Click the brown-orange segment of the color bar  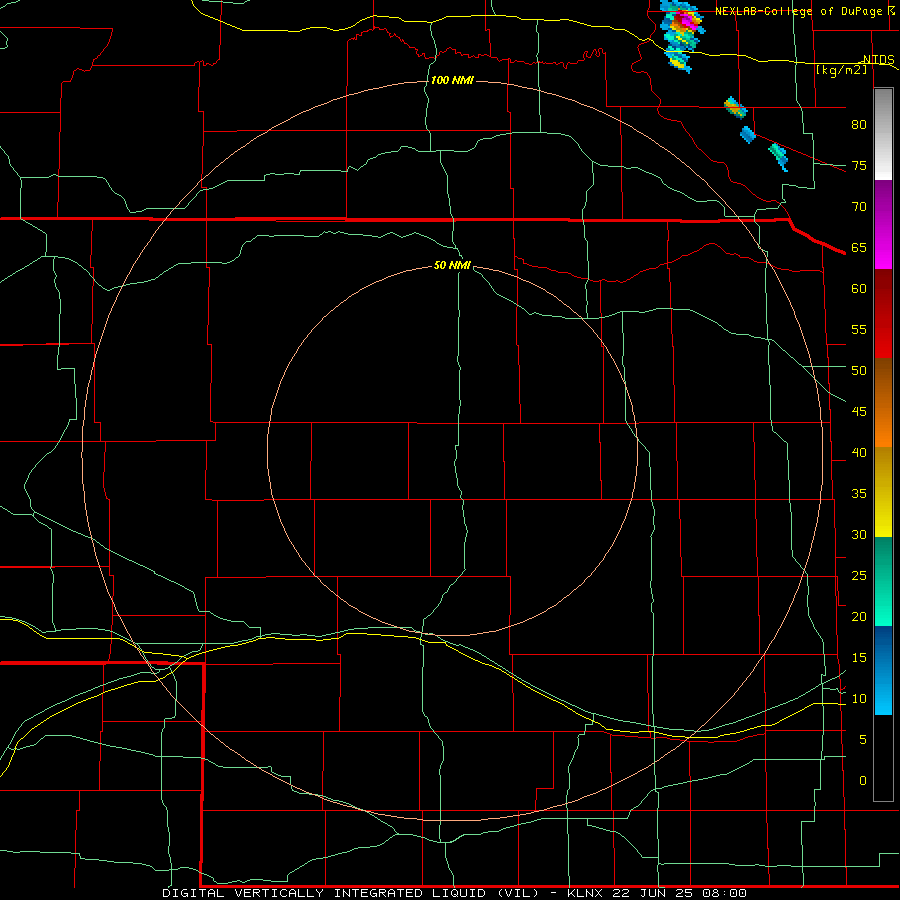[883, 403]
